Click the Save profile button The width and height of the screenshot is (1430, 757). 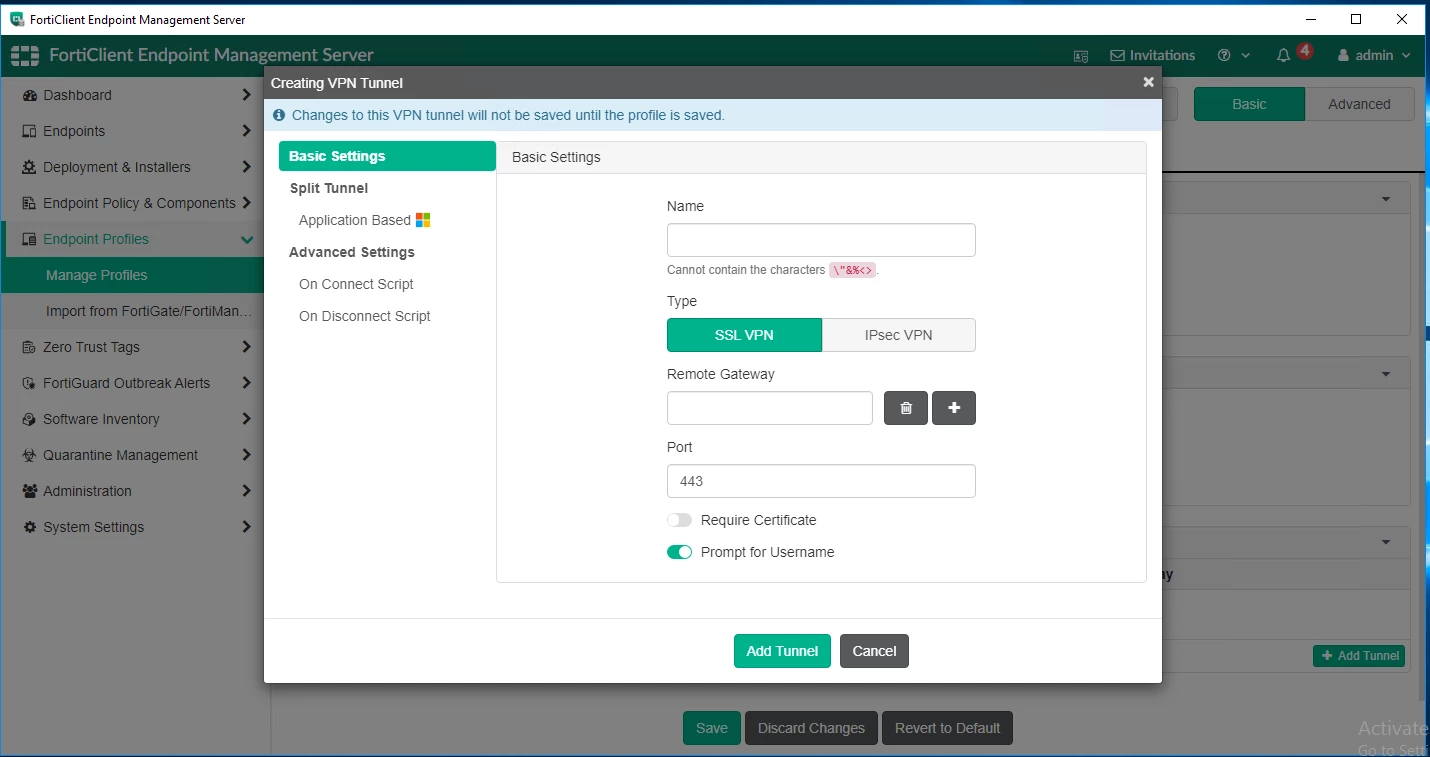(x=712, y=728)
